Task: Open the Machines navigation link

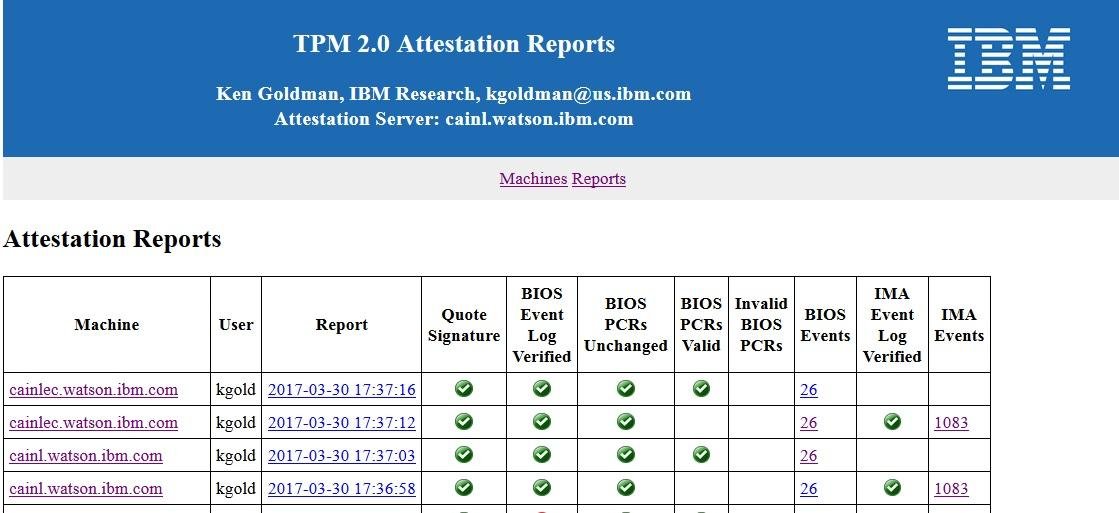Action: coord(533,179)
